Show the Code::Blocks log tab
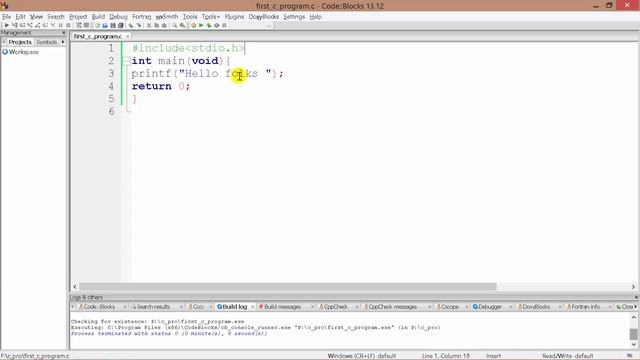Image resolution: width=640 pixels, height=360 pixels. 99,307
